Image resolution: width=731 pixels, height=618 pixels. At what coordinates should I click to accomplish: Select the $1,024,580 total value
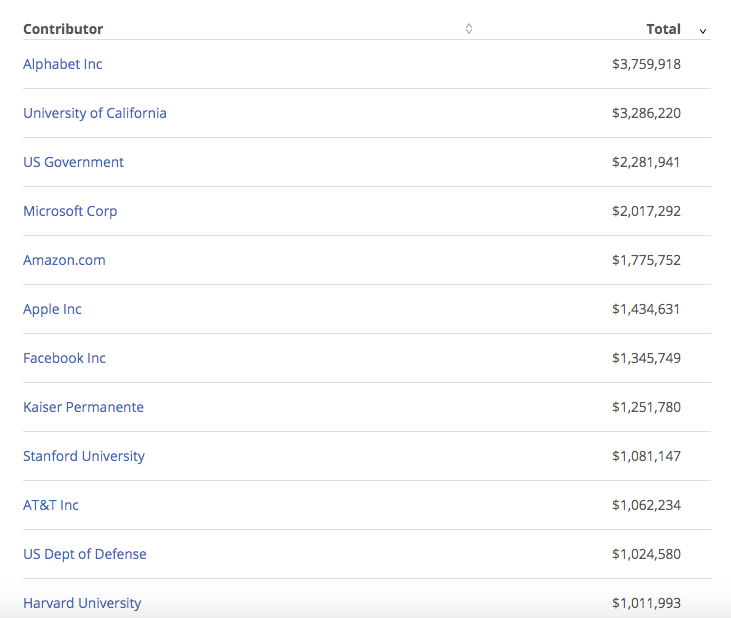(x=646, y=554)
